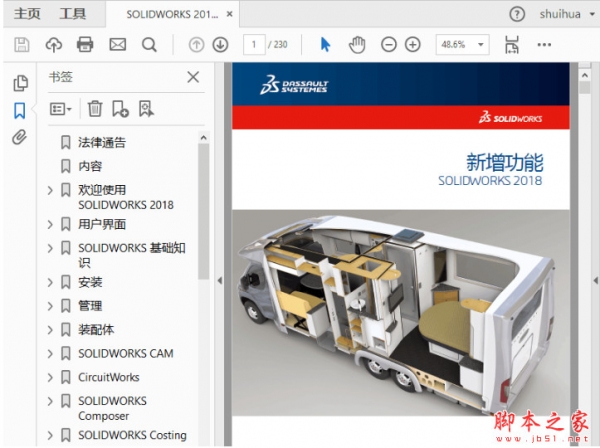Screen dimensions: 600x448
Task: Zoom out with minus button
Action: 388,45
